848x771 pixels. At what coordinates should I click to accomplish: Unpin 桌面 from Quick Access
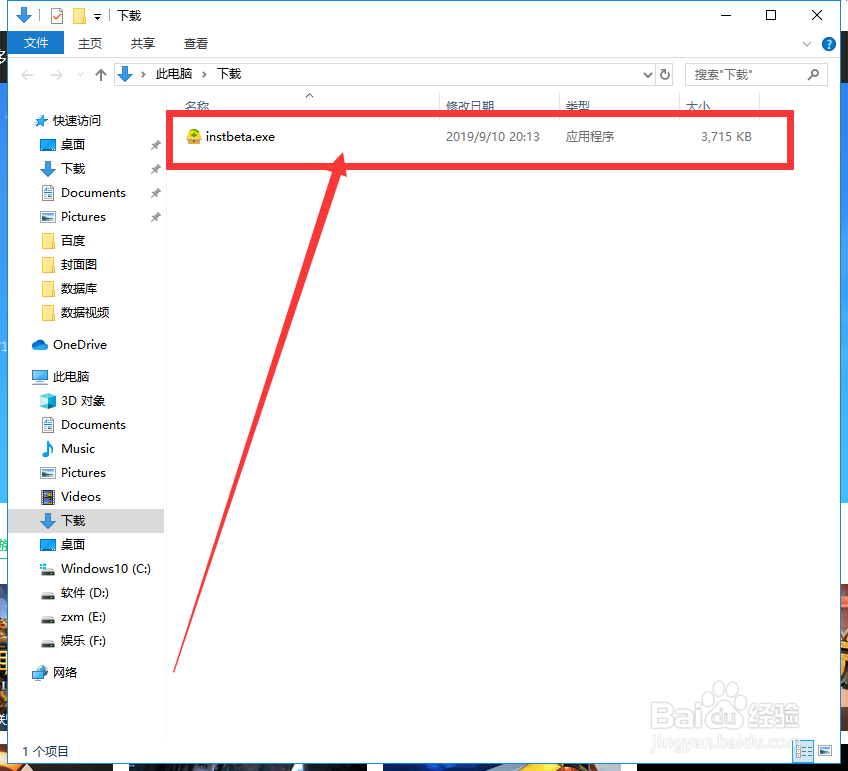pyautogui.click(x=157, y=144)
